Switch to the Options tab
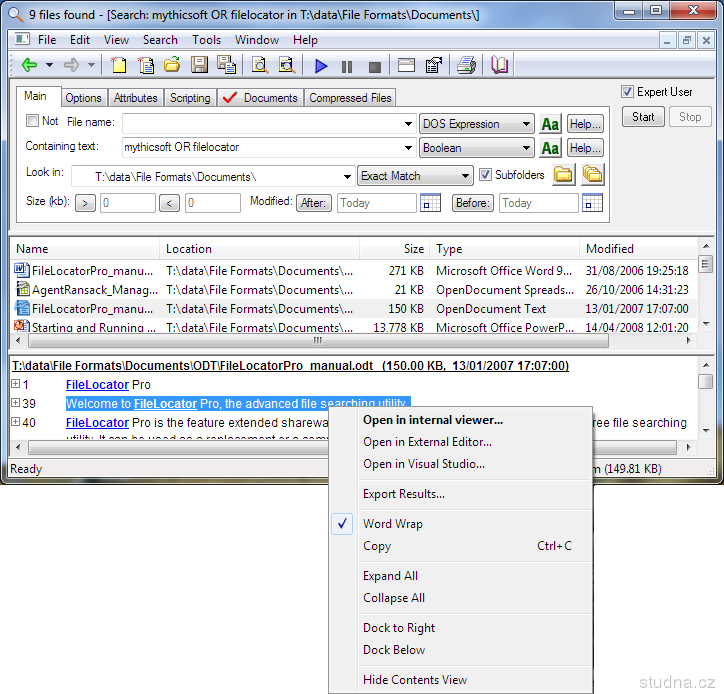The height and width of the screenshot is (694, 724). click(x=83, y=98)
